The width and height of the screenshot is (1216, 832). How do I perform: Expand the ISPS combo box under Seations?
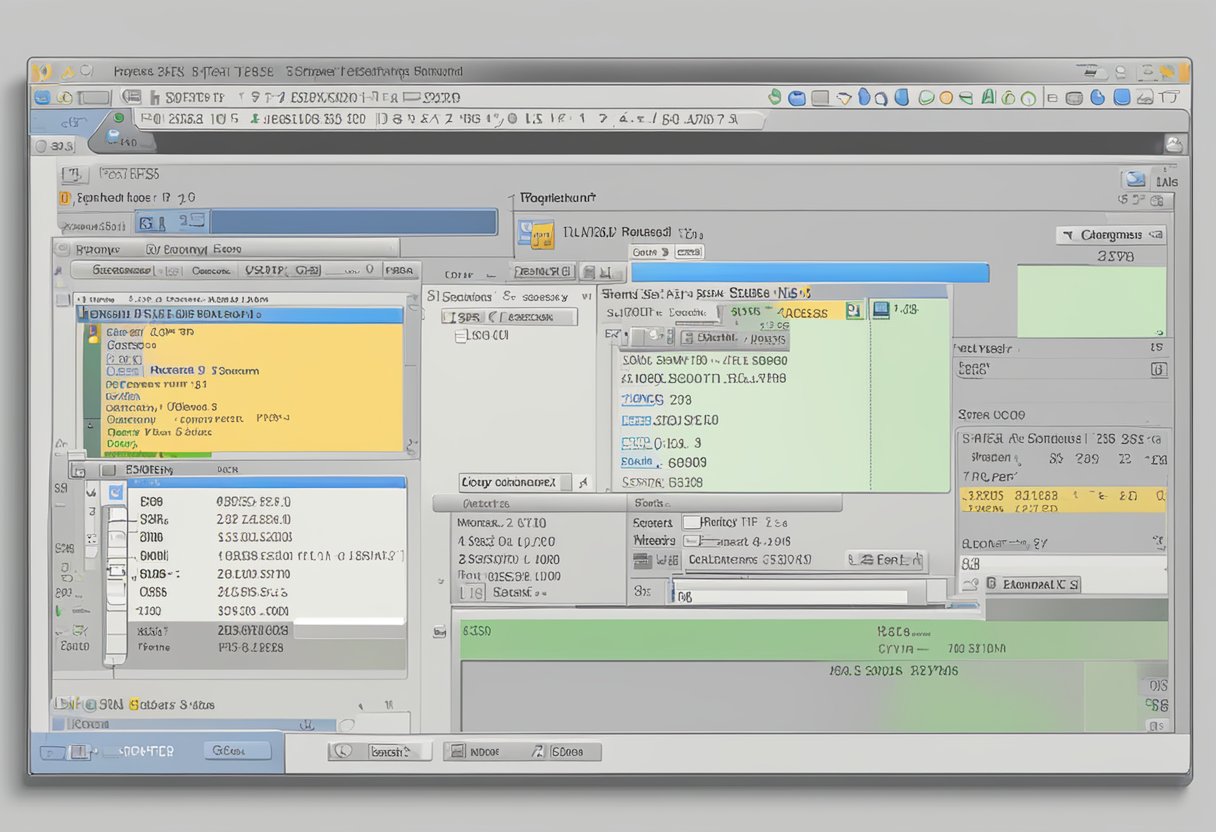click(x=510, y=317)
